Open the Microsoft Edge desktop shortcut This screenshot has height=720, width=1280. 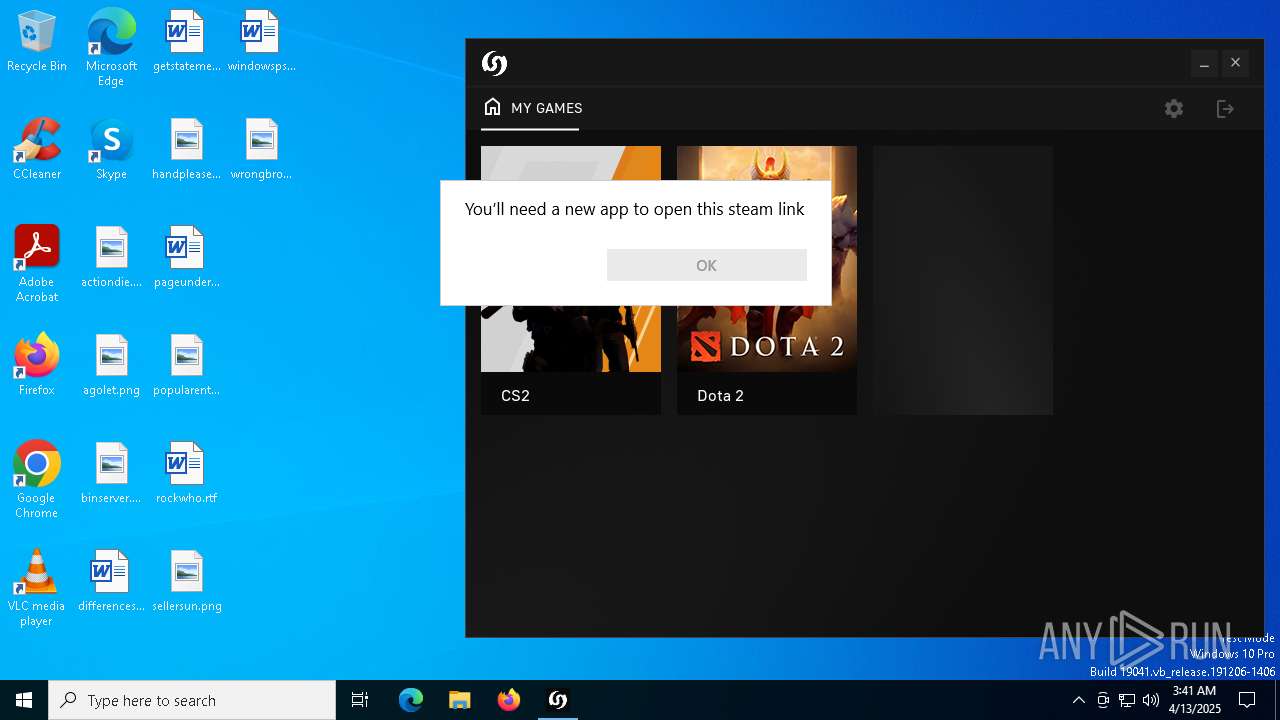(x=111, y=48)
